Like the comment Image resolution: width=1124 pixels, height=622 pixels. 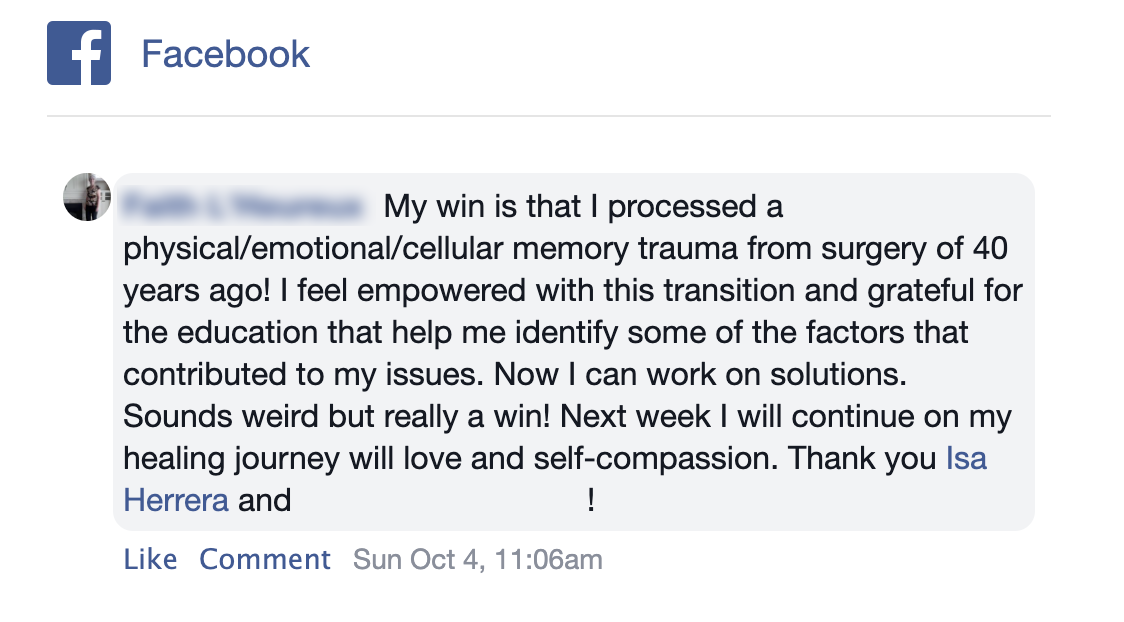150,559
